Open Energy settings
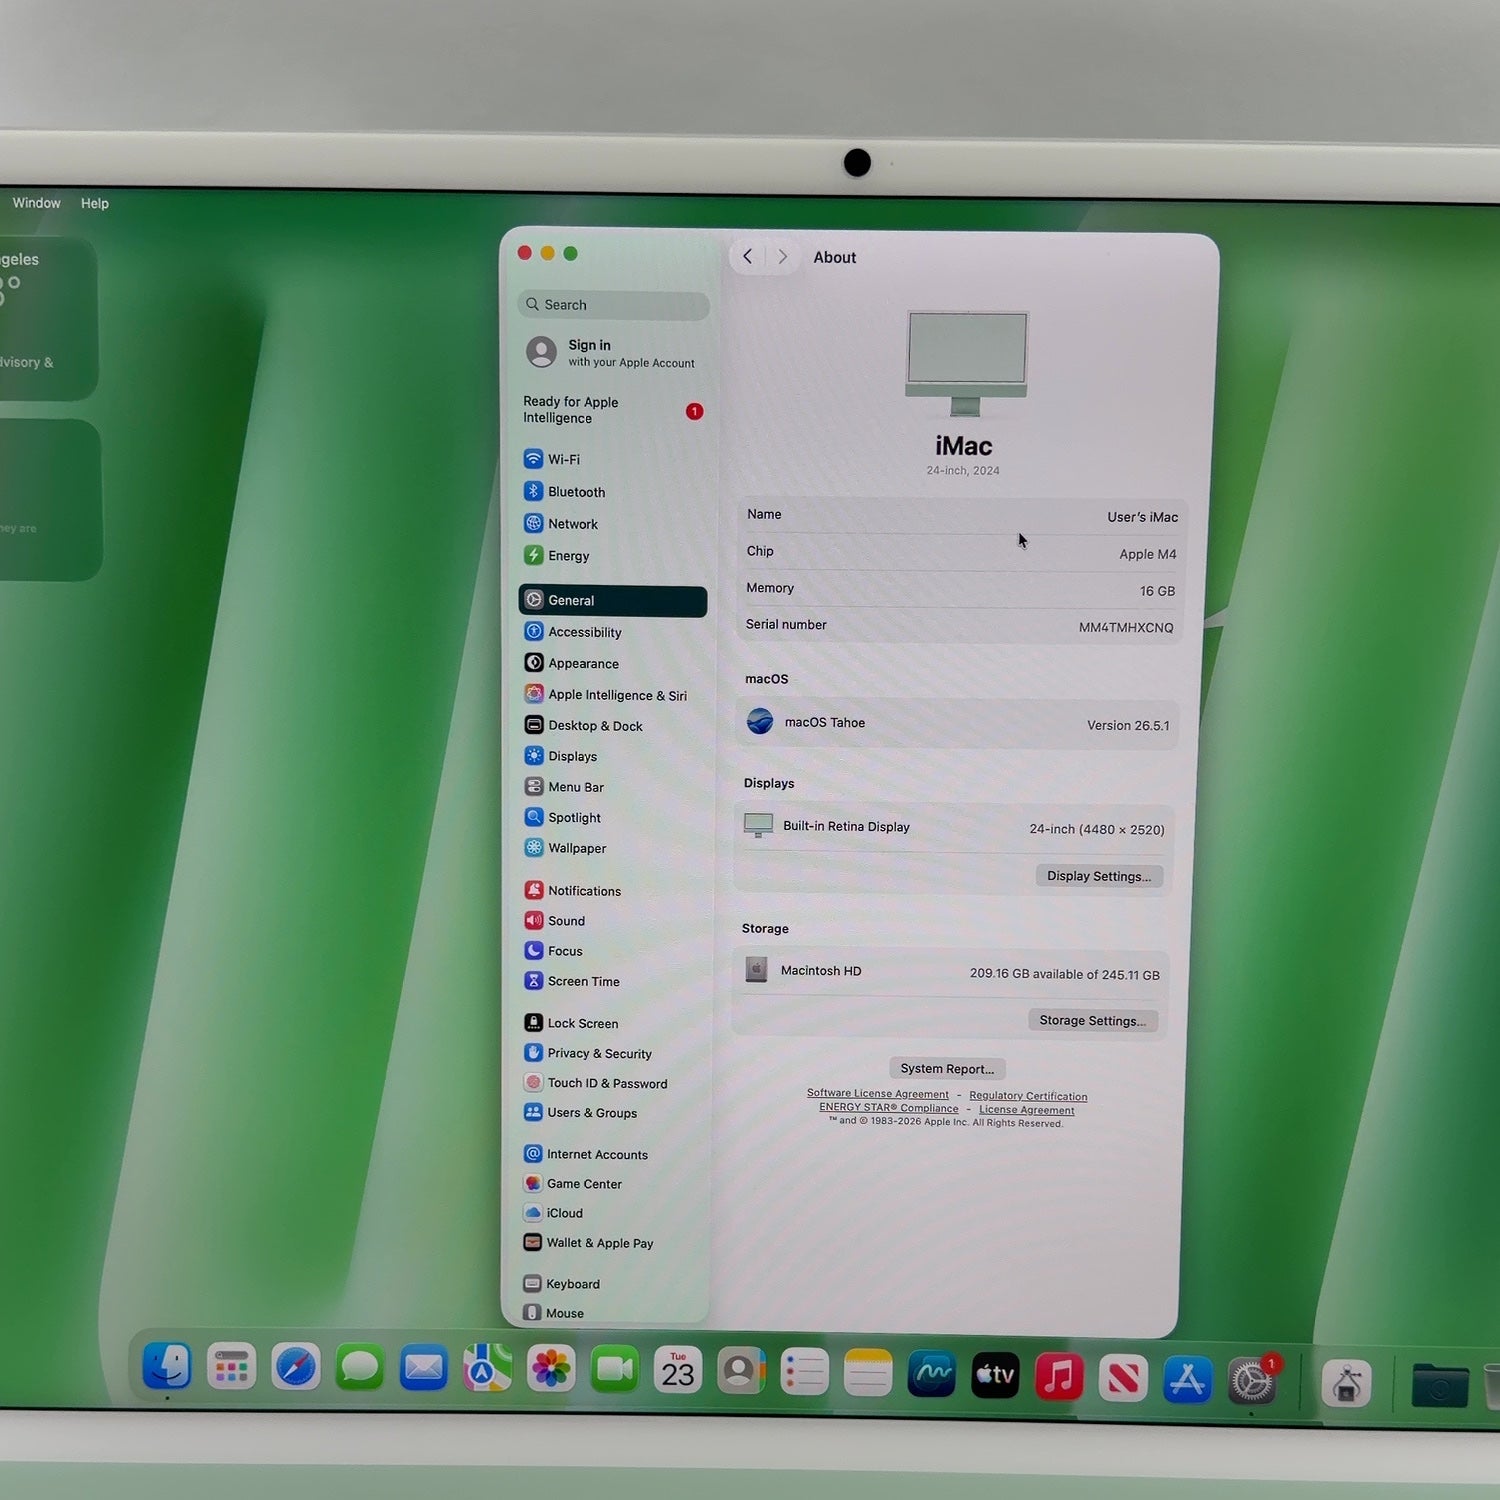The height and width of the screenshot is (1500, 1500). tap(557, 555)
